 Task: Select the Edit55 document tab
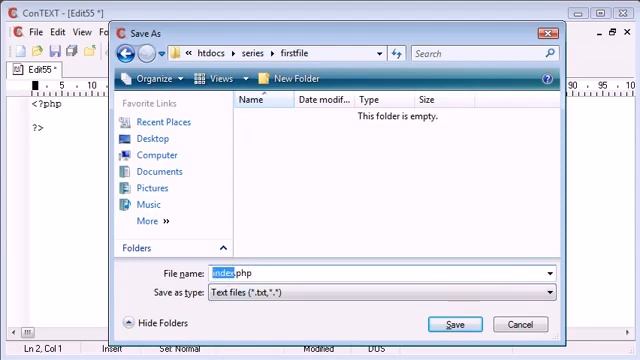click(x=35, y=70)
